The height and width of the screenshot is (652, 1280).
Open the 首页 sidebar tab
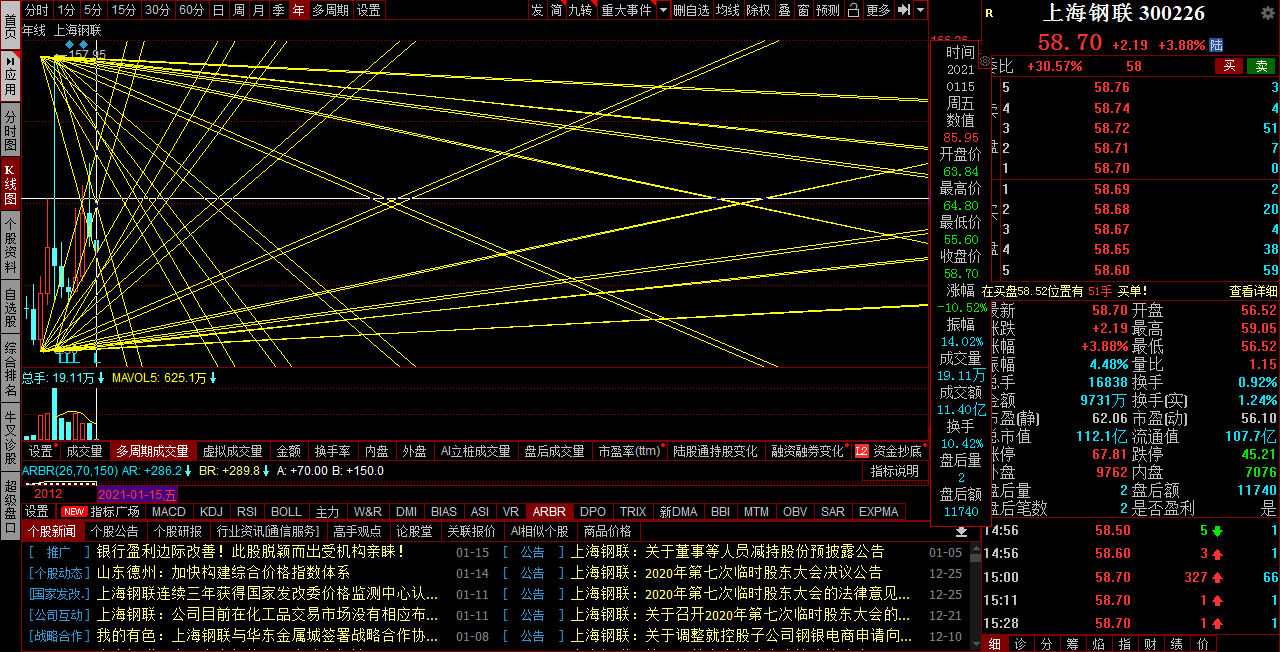(x=10, y=27)
